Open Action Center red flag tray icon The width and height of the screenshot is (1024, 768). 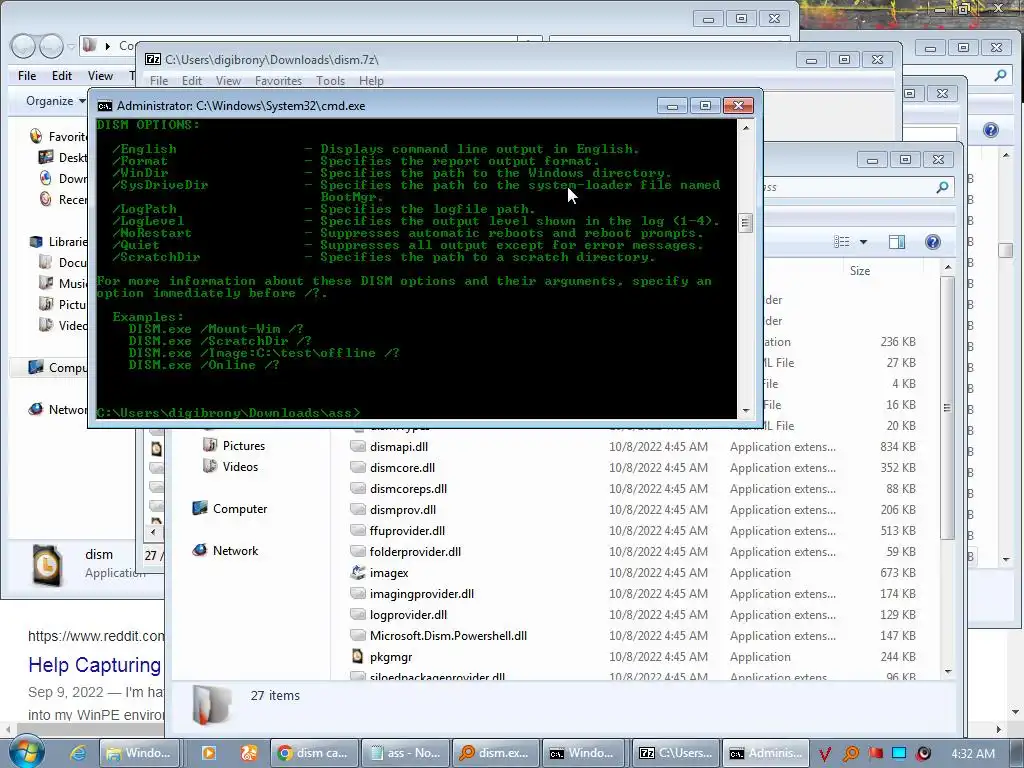pos(875,754)
